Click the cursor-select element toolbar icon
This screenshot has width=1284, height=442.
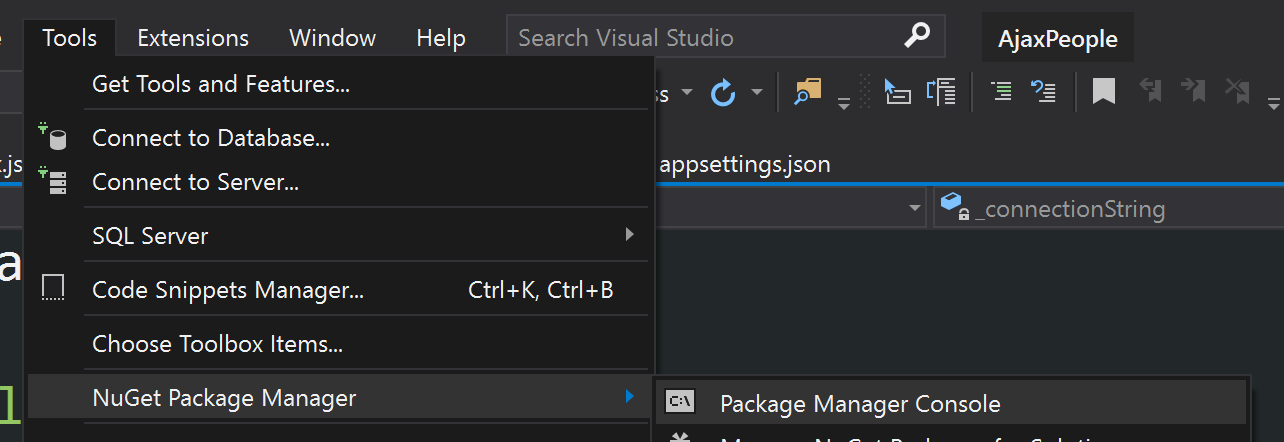point(897,92)
